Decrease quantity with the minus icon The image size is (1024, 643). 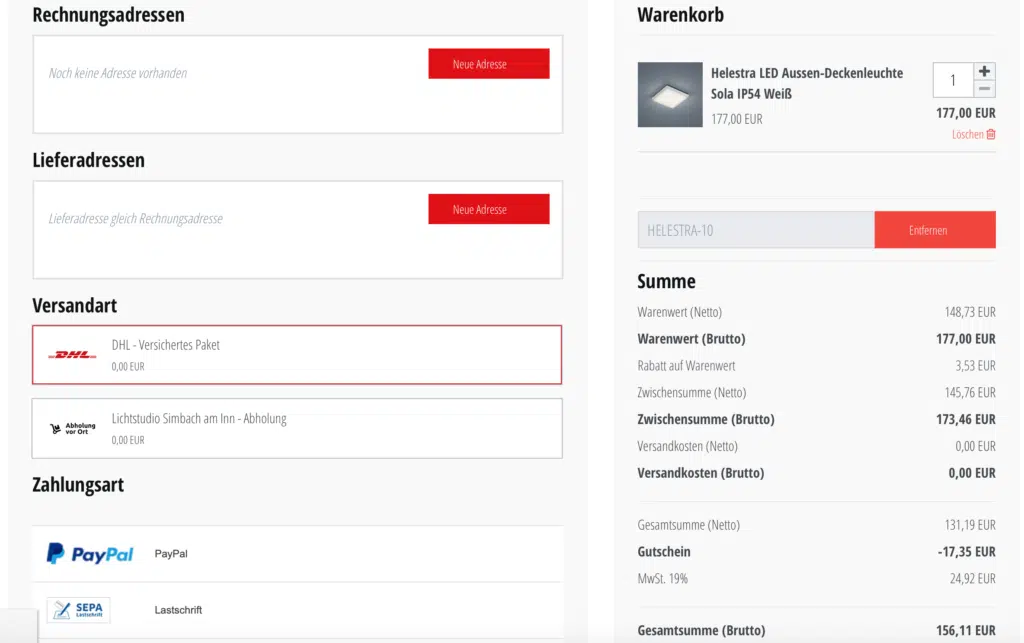point(984,89)
